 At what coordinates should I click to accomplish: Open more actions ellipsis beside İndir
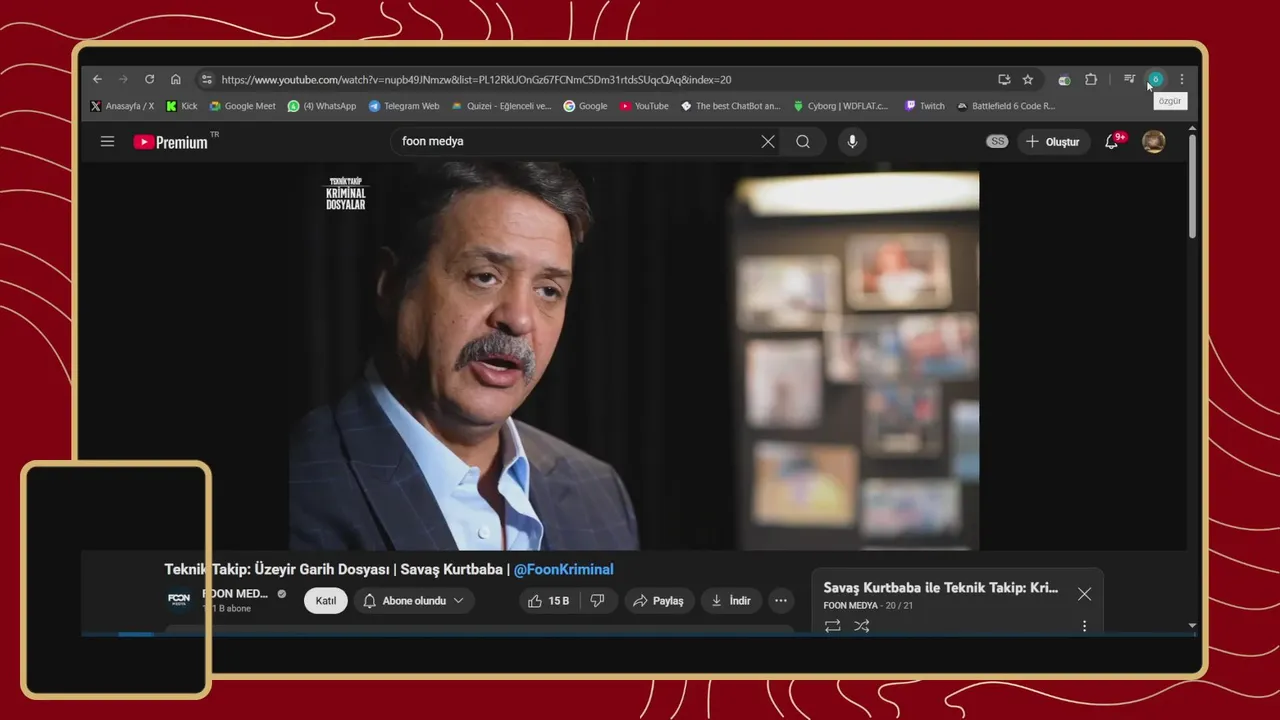click(781, 601)
